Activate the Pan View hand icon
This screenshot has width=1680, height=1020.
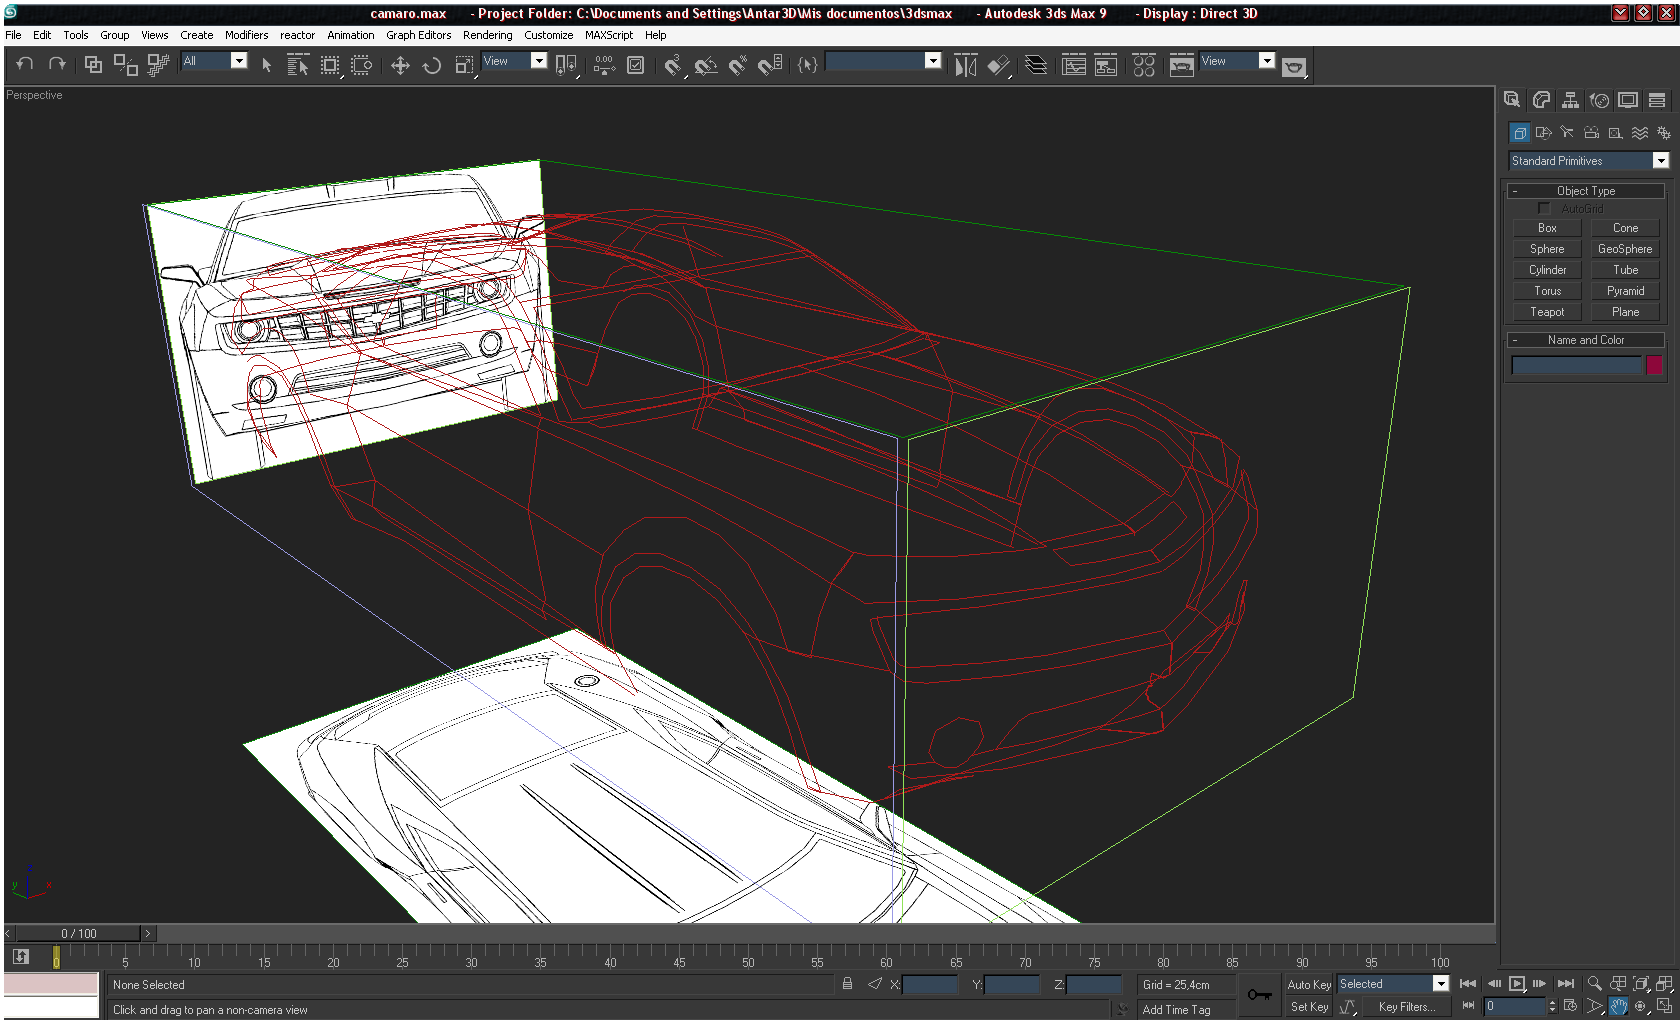[x=1618, y=1006]
